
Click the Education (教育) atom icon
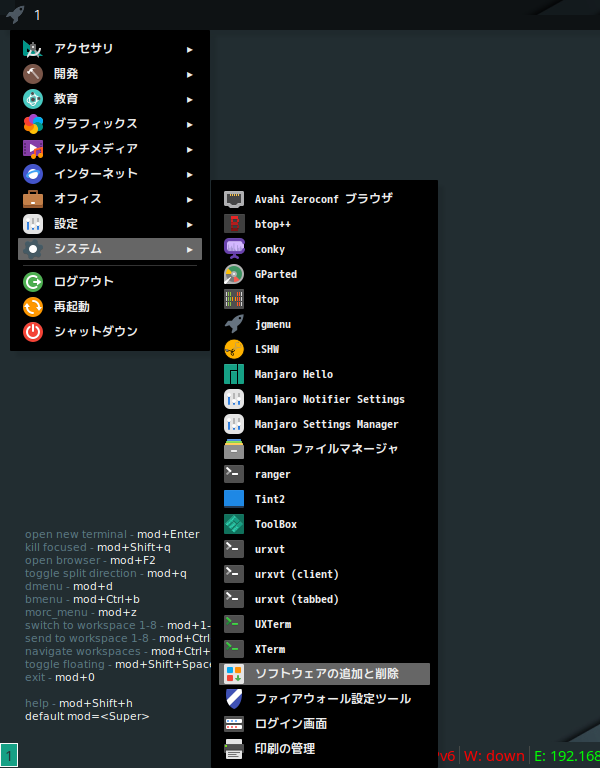(x=33, y=99)
